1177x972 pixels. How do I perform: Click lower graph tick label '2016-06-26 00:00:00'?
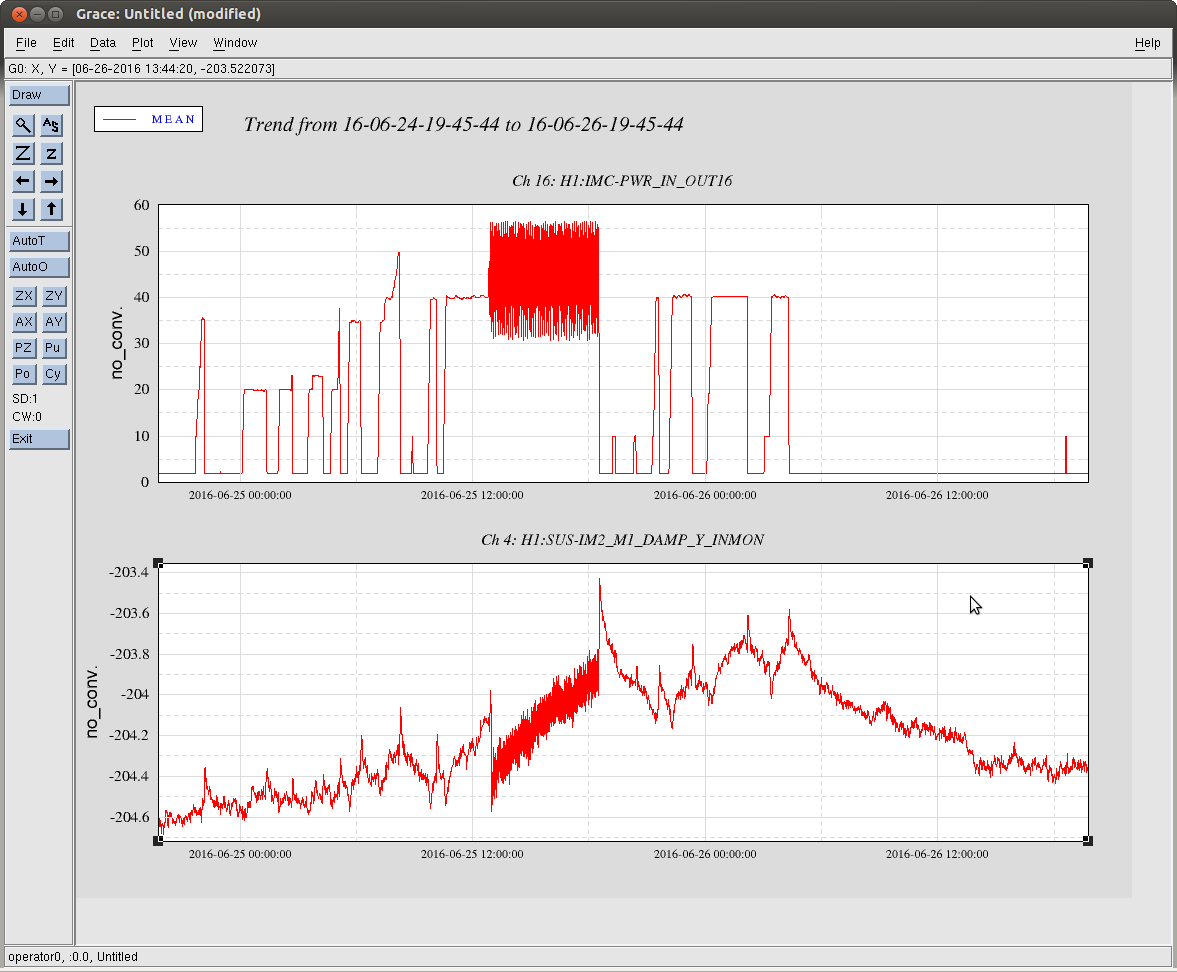[705, 854]
